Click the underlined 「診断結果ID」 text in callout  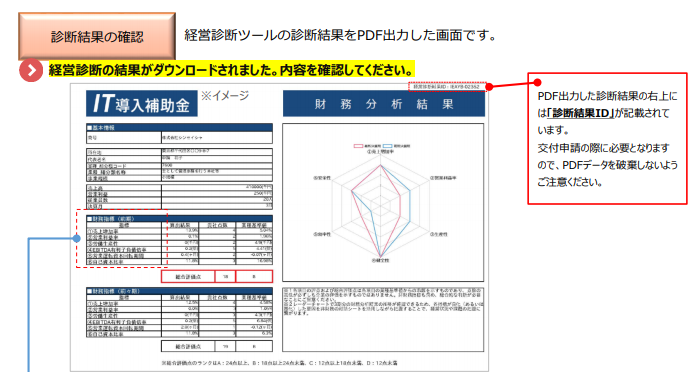coord(581,113)
